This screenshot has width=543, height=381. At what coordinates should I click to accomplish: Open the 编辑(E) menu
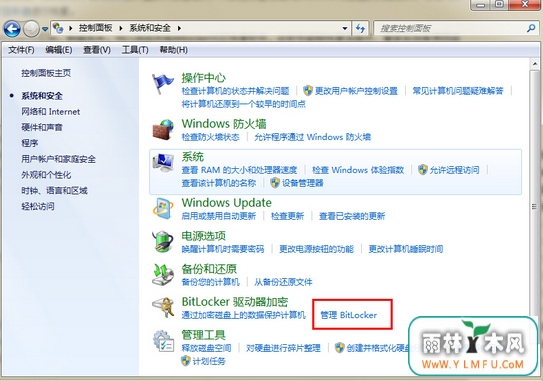pyautogui.click(x=59, y=50)
